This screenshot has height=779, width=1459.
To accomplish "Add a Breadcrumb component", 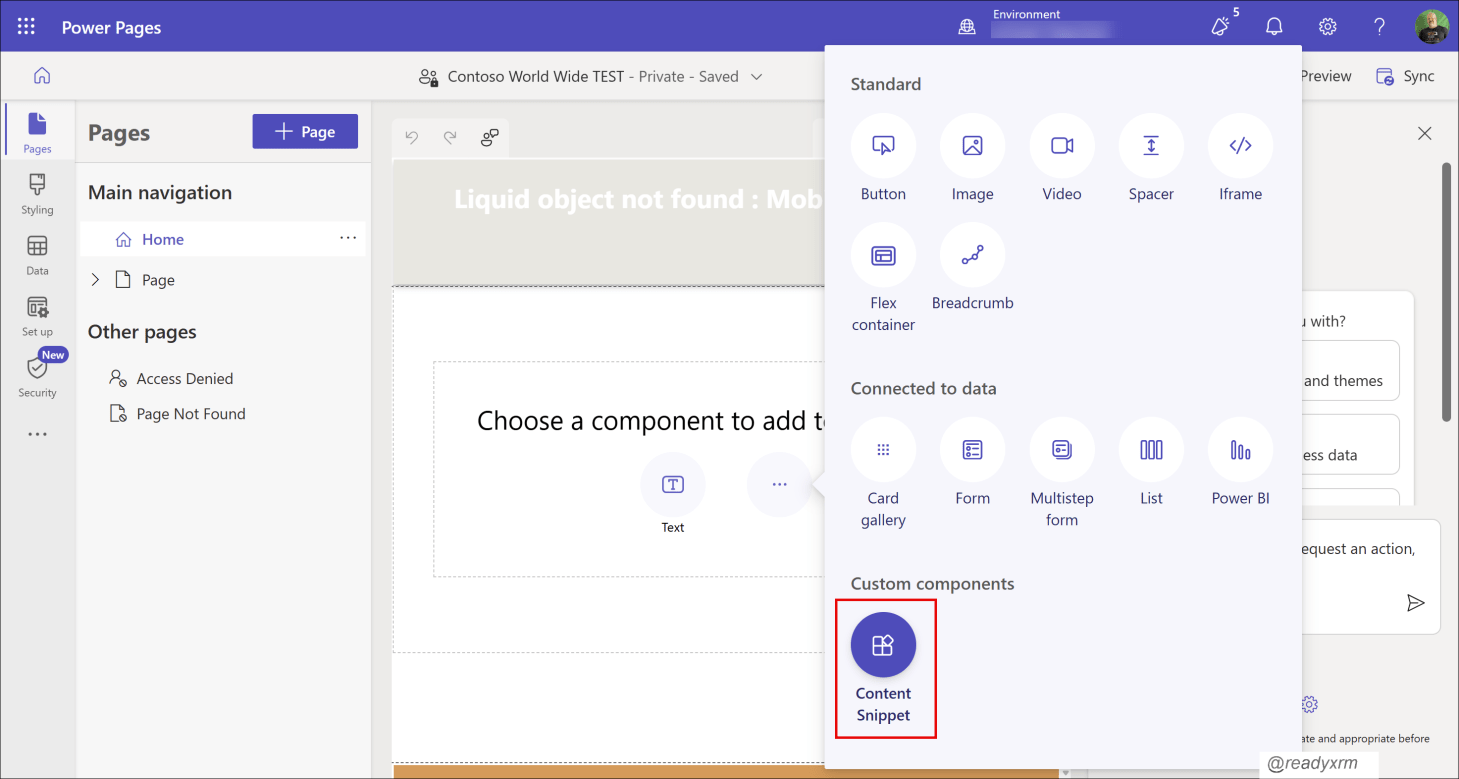I will coord(972,267).
